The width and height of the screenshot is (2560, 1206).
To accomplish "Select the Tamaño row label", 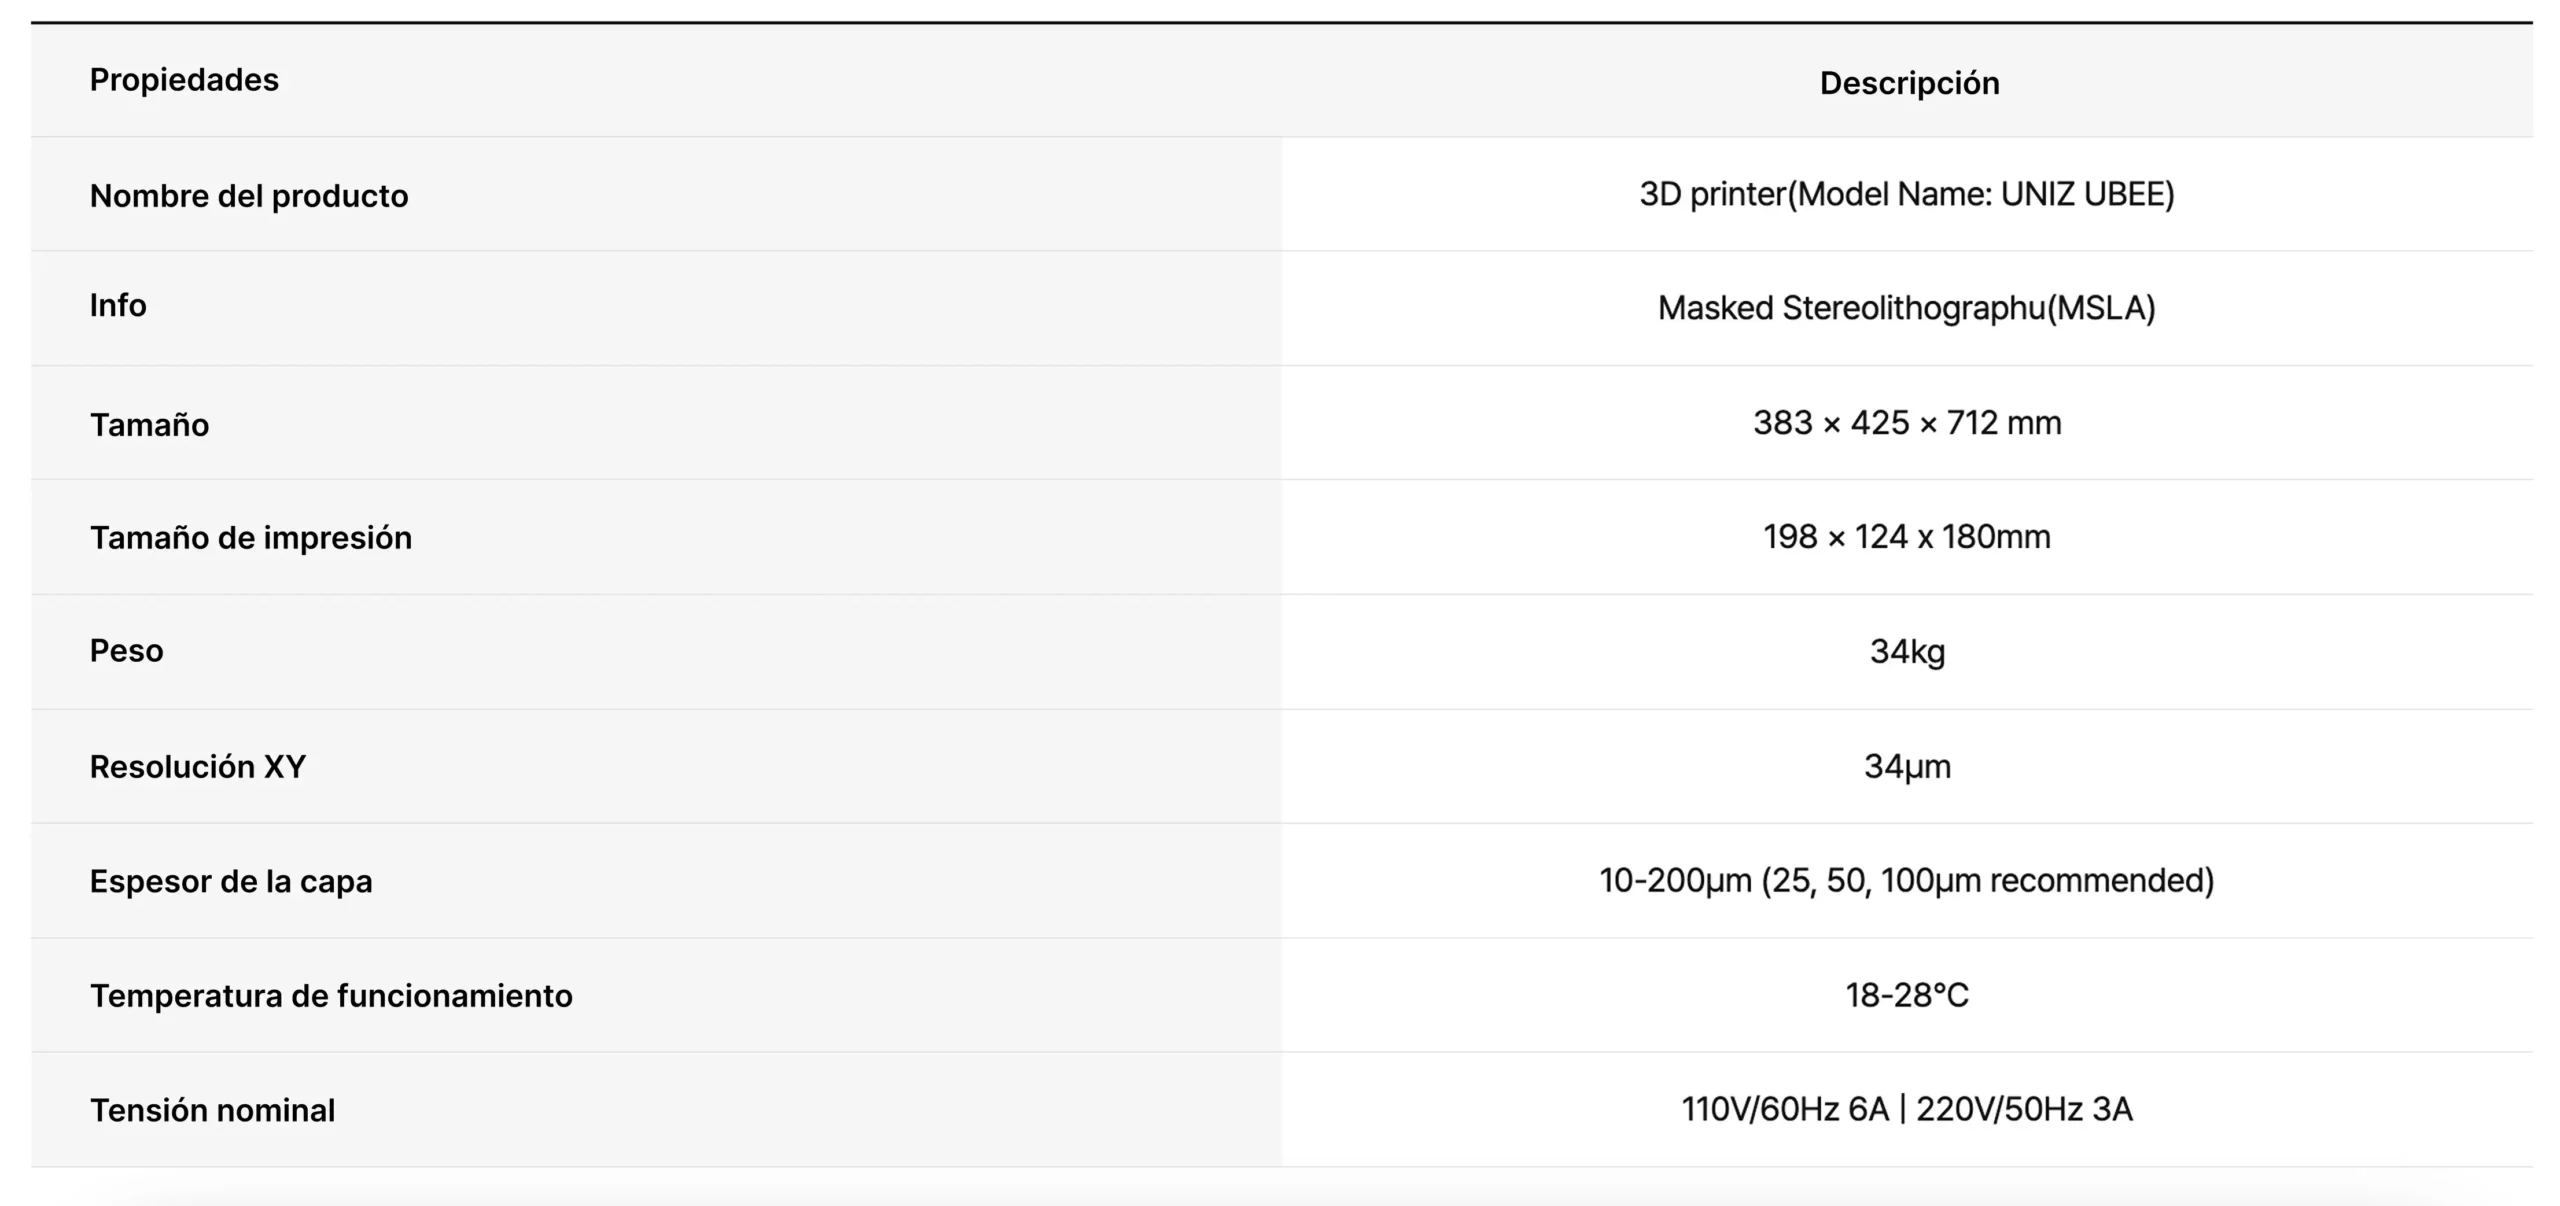I will pos(150,425).
